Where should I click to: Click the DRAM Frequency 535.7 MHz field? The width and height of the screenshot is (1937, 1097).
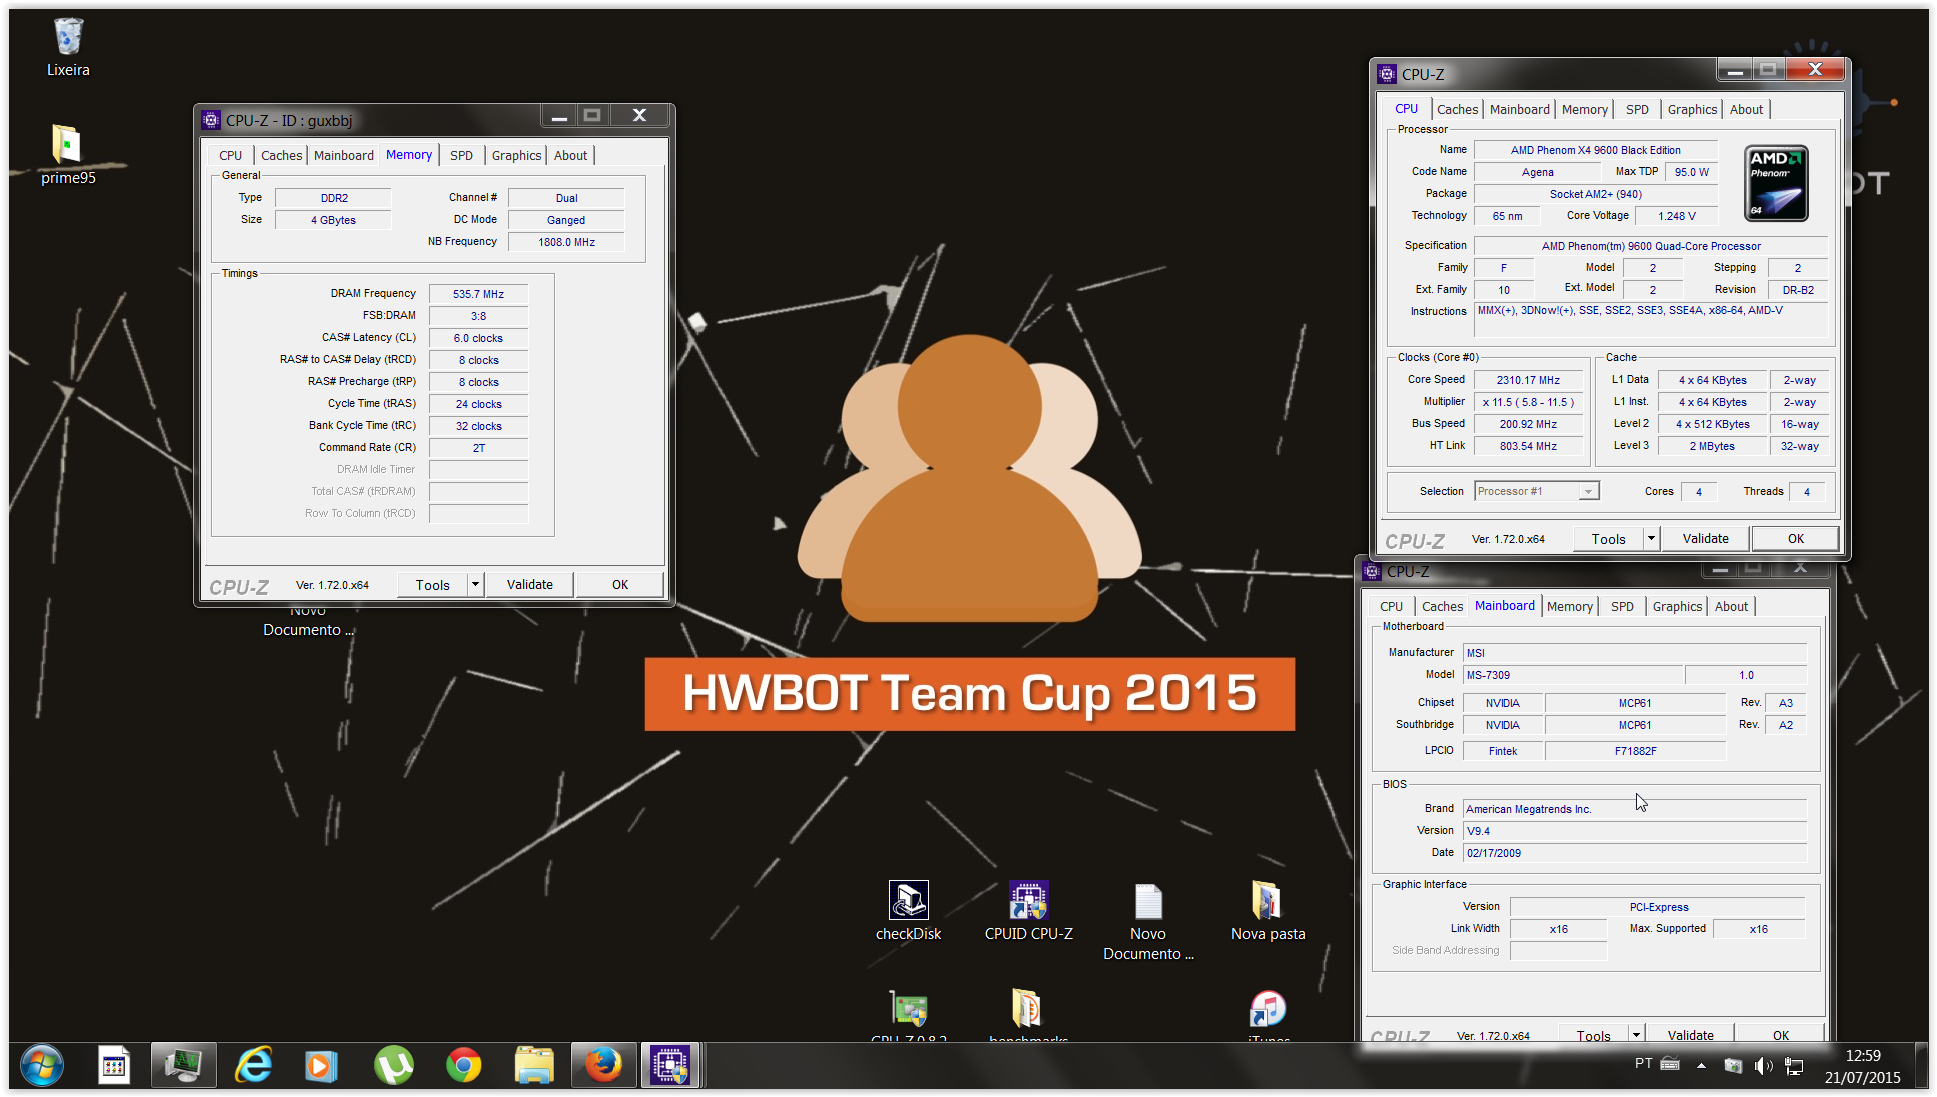478,294
